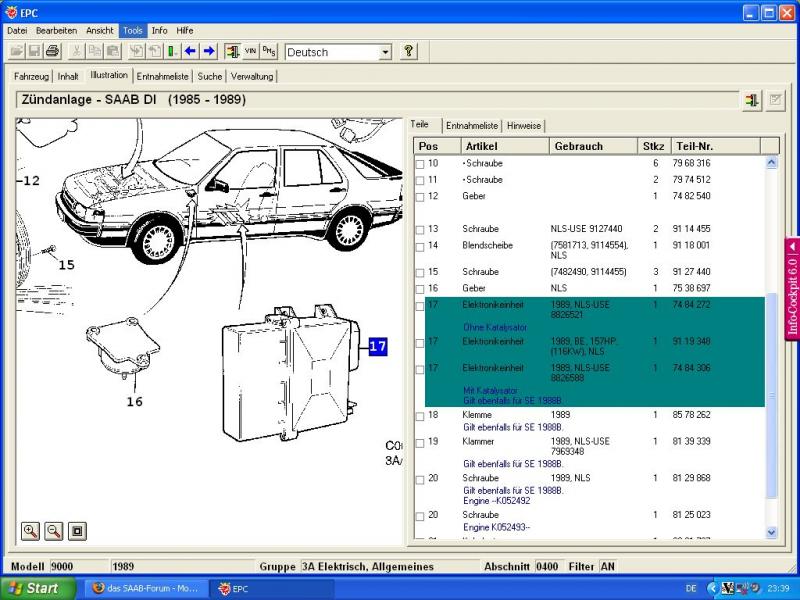This screenshot has height=600, width=800.
Task: Tick the checkbox for Elektronikeinheit part 91 19 348
Action: 420,343
